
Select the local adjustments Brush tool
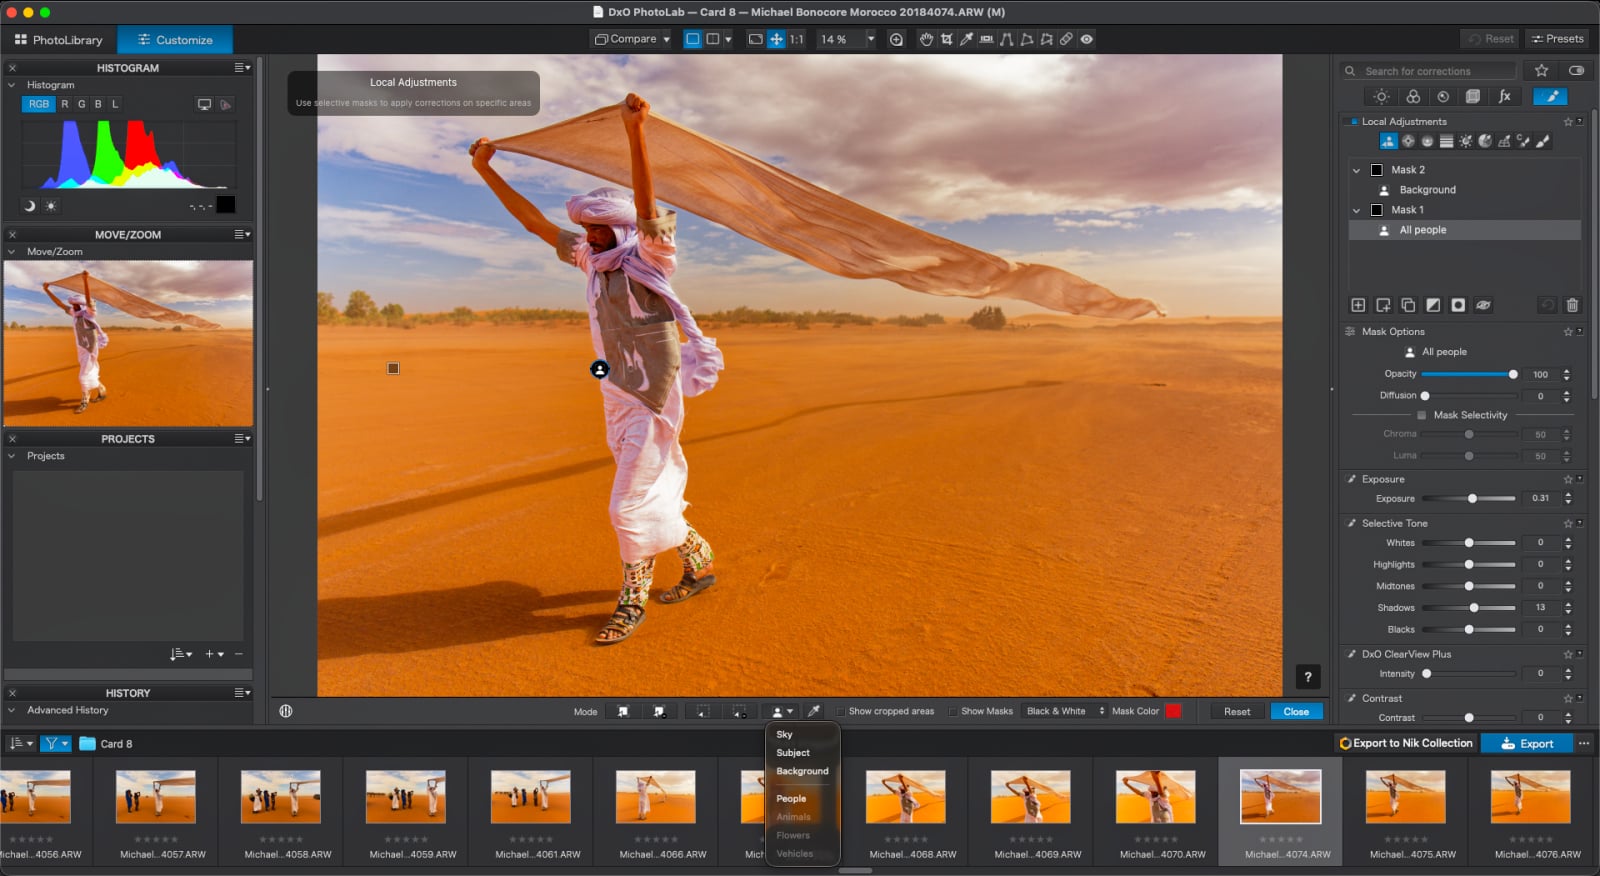1543,141
